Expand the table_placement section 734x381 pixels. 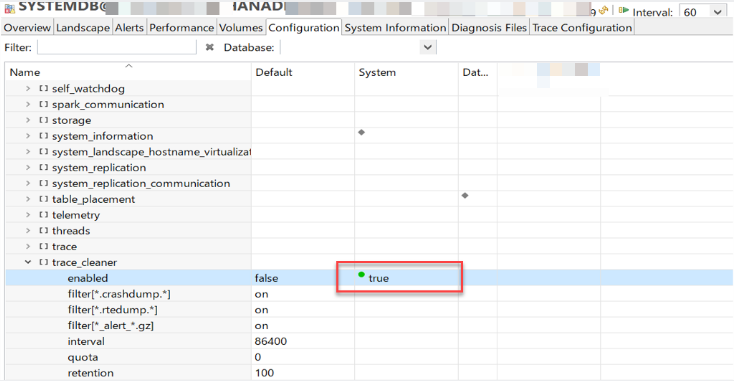pyautogui.click(x=28, y=199)
